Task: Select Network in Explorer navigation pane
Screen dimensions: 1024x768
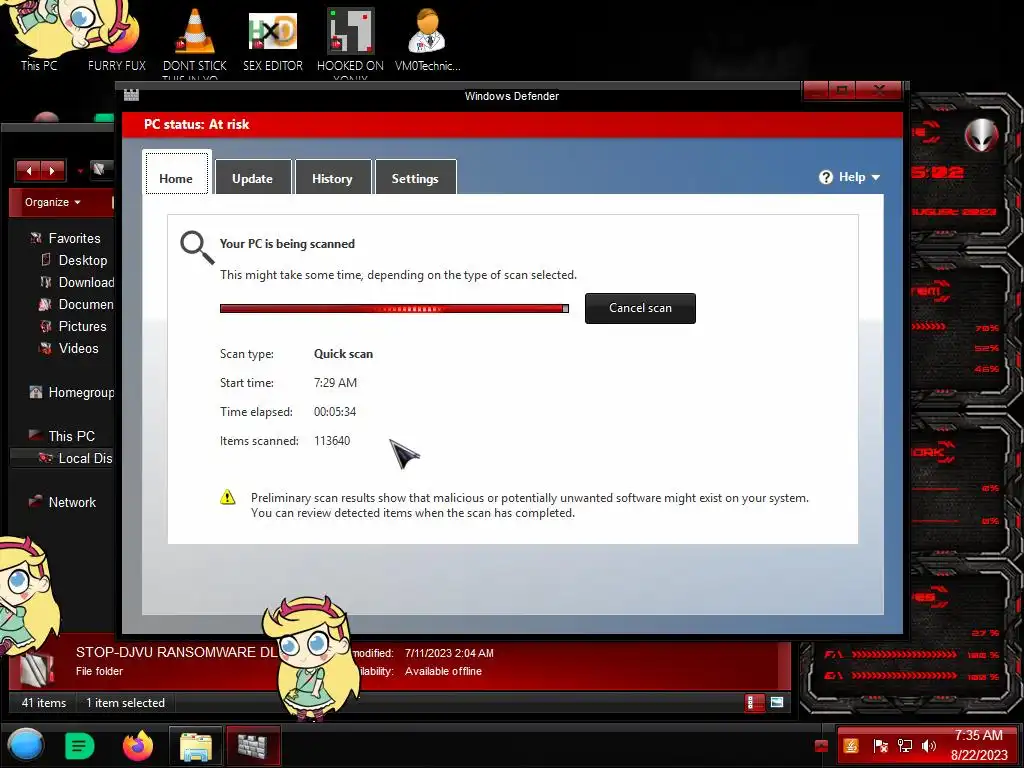Action: 63,502
